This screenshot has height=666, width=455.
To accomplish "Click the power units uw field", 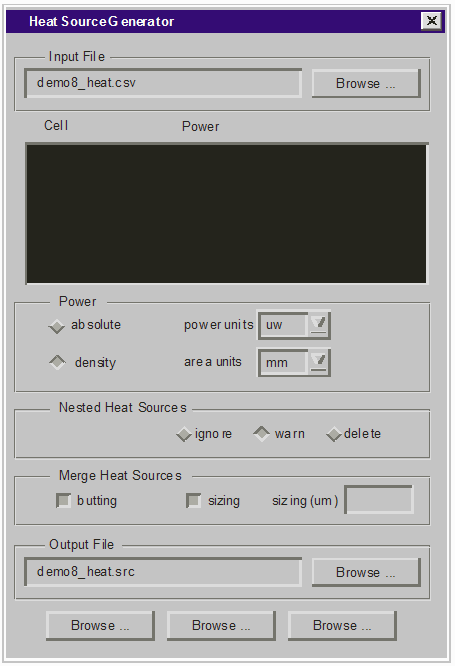I will 283,325.
